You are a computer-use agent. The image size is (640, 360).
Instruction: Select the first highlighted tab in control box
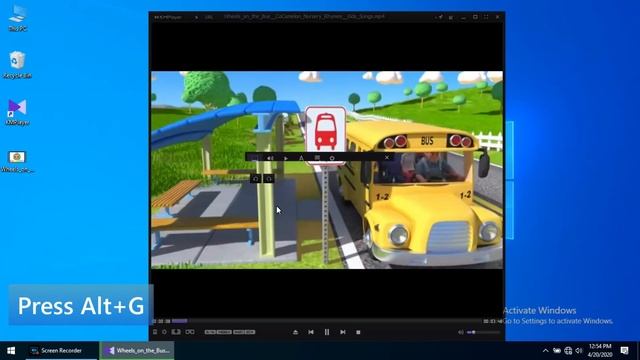coord(254,158)
